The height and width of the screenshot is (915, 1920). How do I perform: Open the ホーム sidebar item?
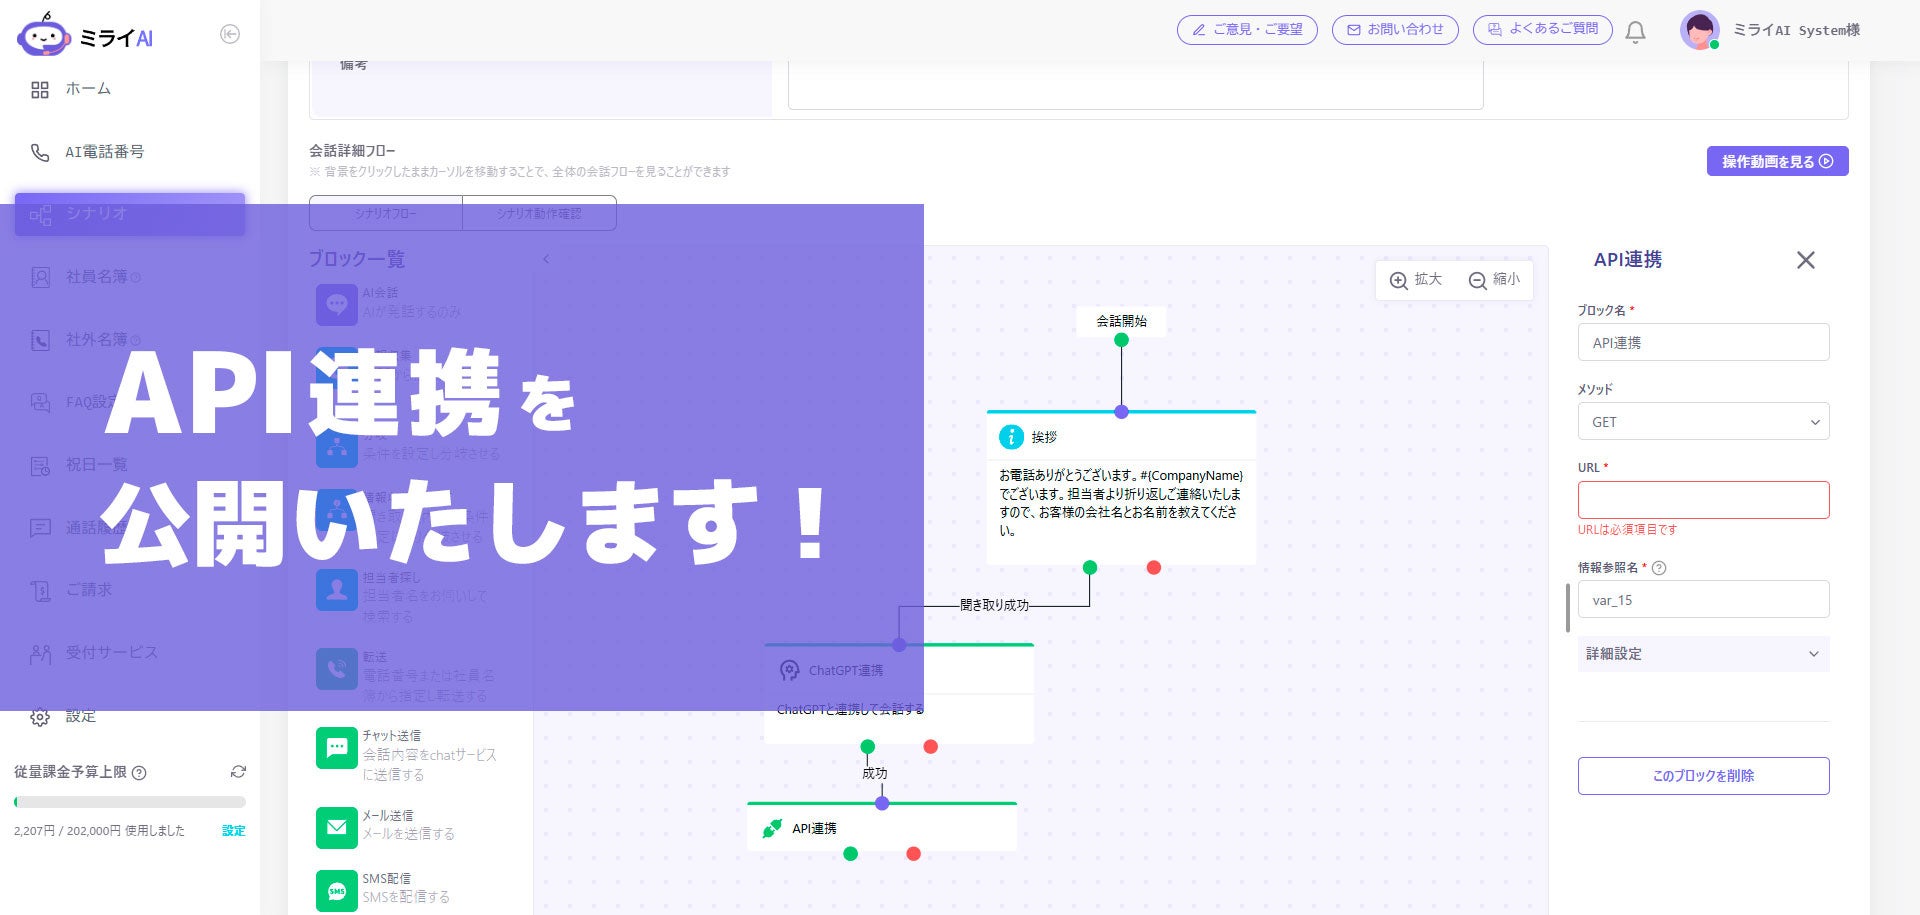click(x=88, y=89)
